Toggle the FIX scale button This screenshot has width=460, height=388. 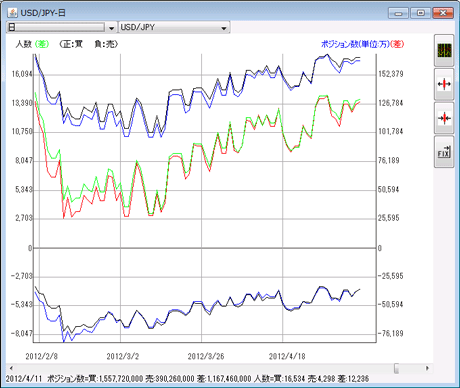pos(444,152)
